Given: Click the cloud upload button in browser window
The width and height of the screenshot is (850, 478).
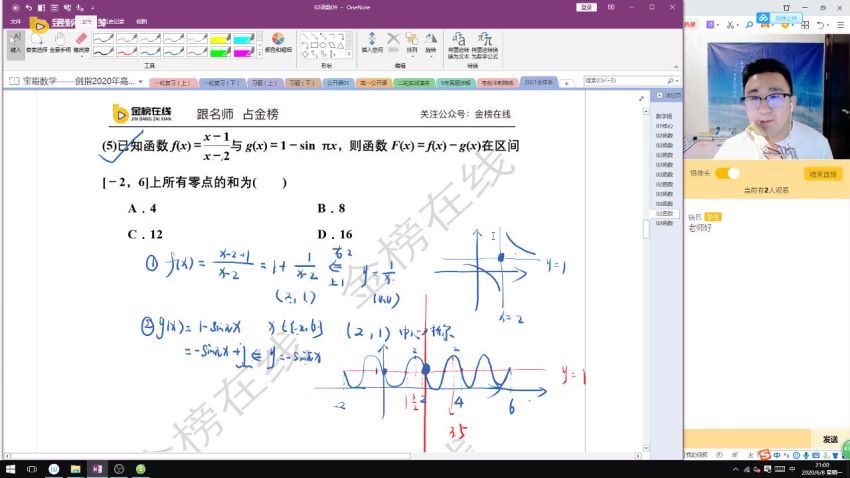Looking at the screenshot, I should (x=778, y=18).
